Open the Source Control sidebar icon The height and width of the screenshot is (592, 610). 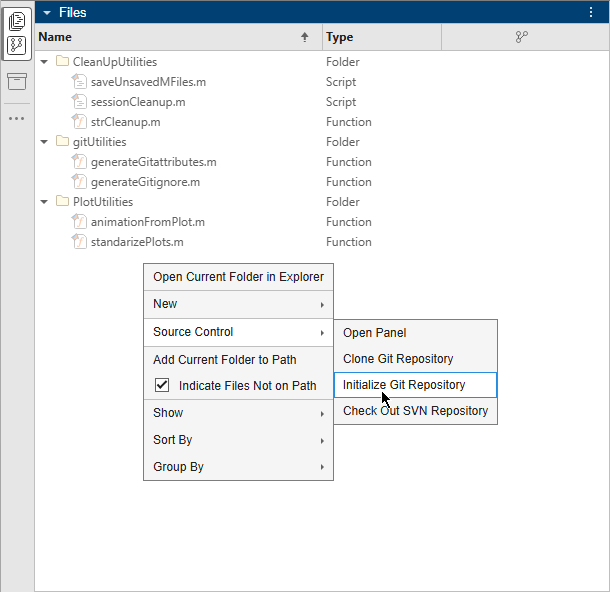[x=17, y=46]
